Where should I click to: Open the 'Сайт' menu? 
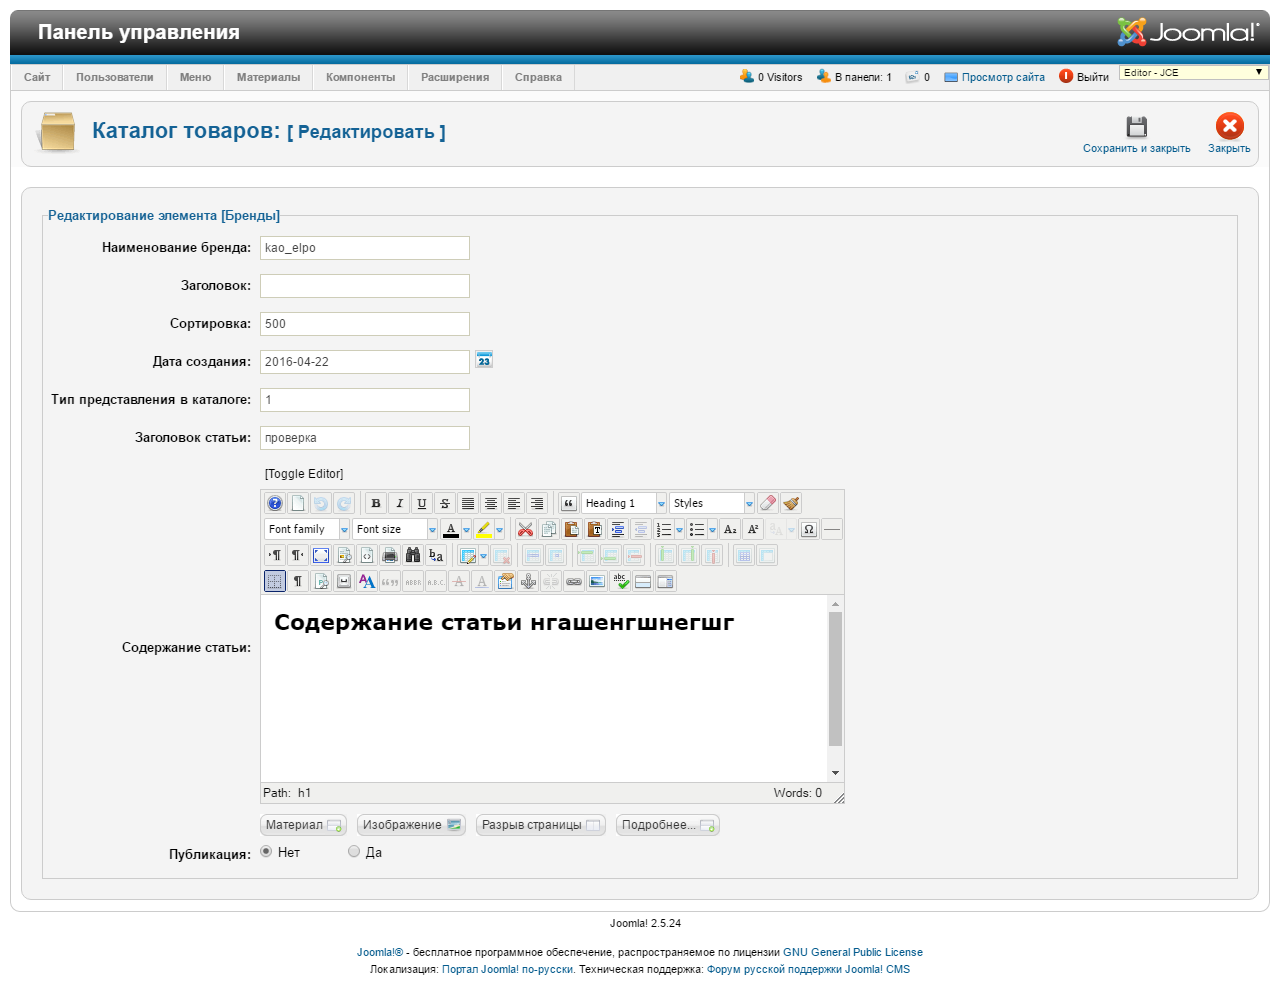coord(37,77)
